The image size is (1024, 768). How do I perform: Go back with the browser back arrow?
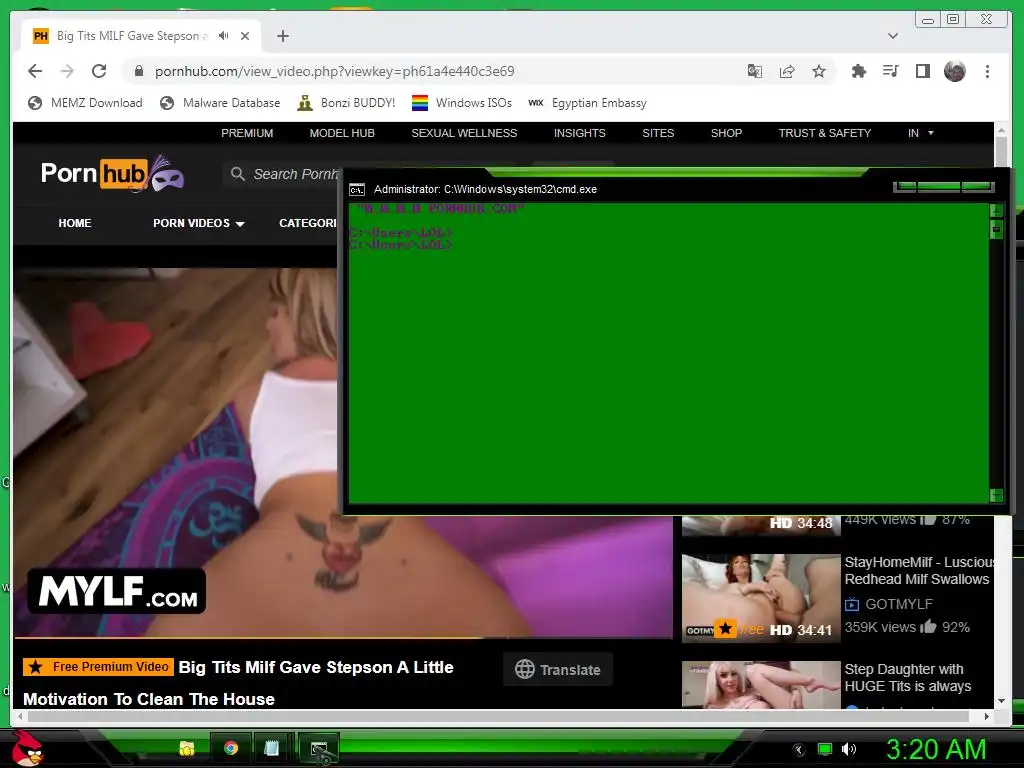tap(35, 71)
